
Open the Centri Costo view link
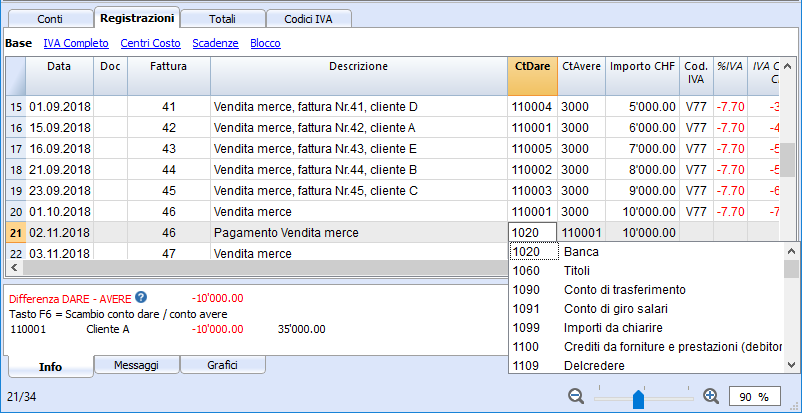coord(150,44)
